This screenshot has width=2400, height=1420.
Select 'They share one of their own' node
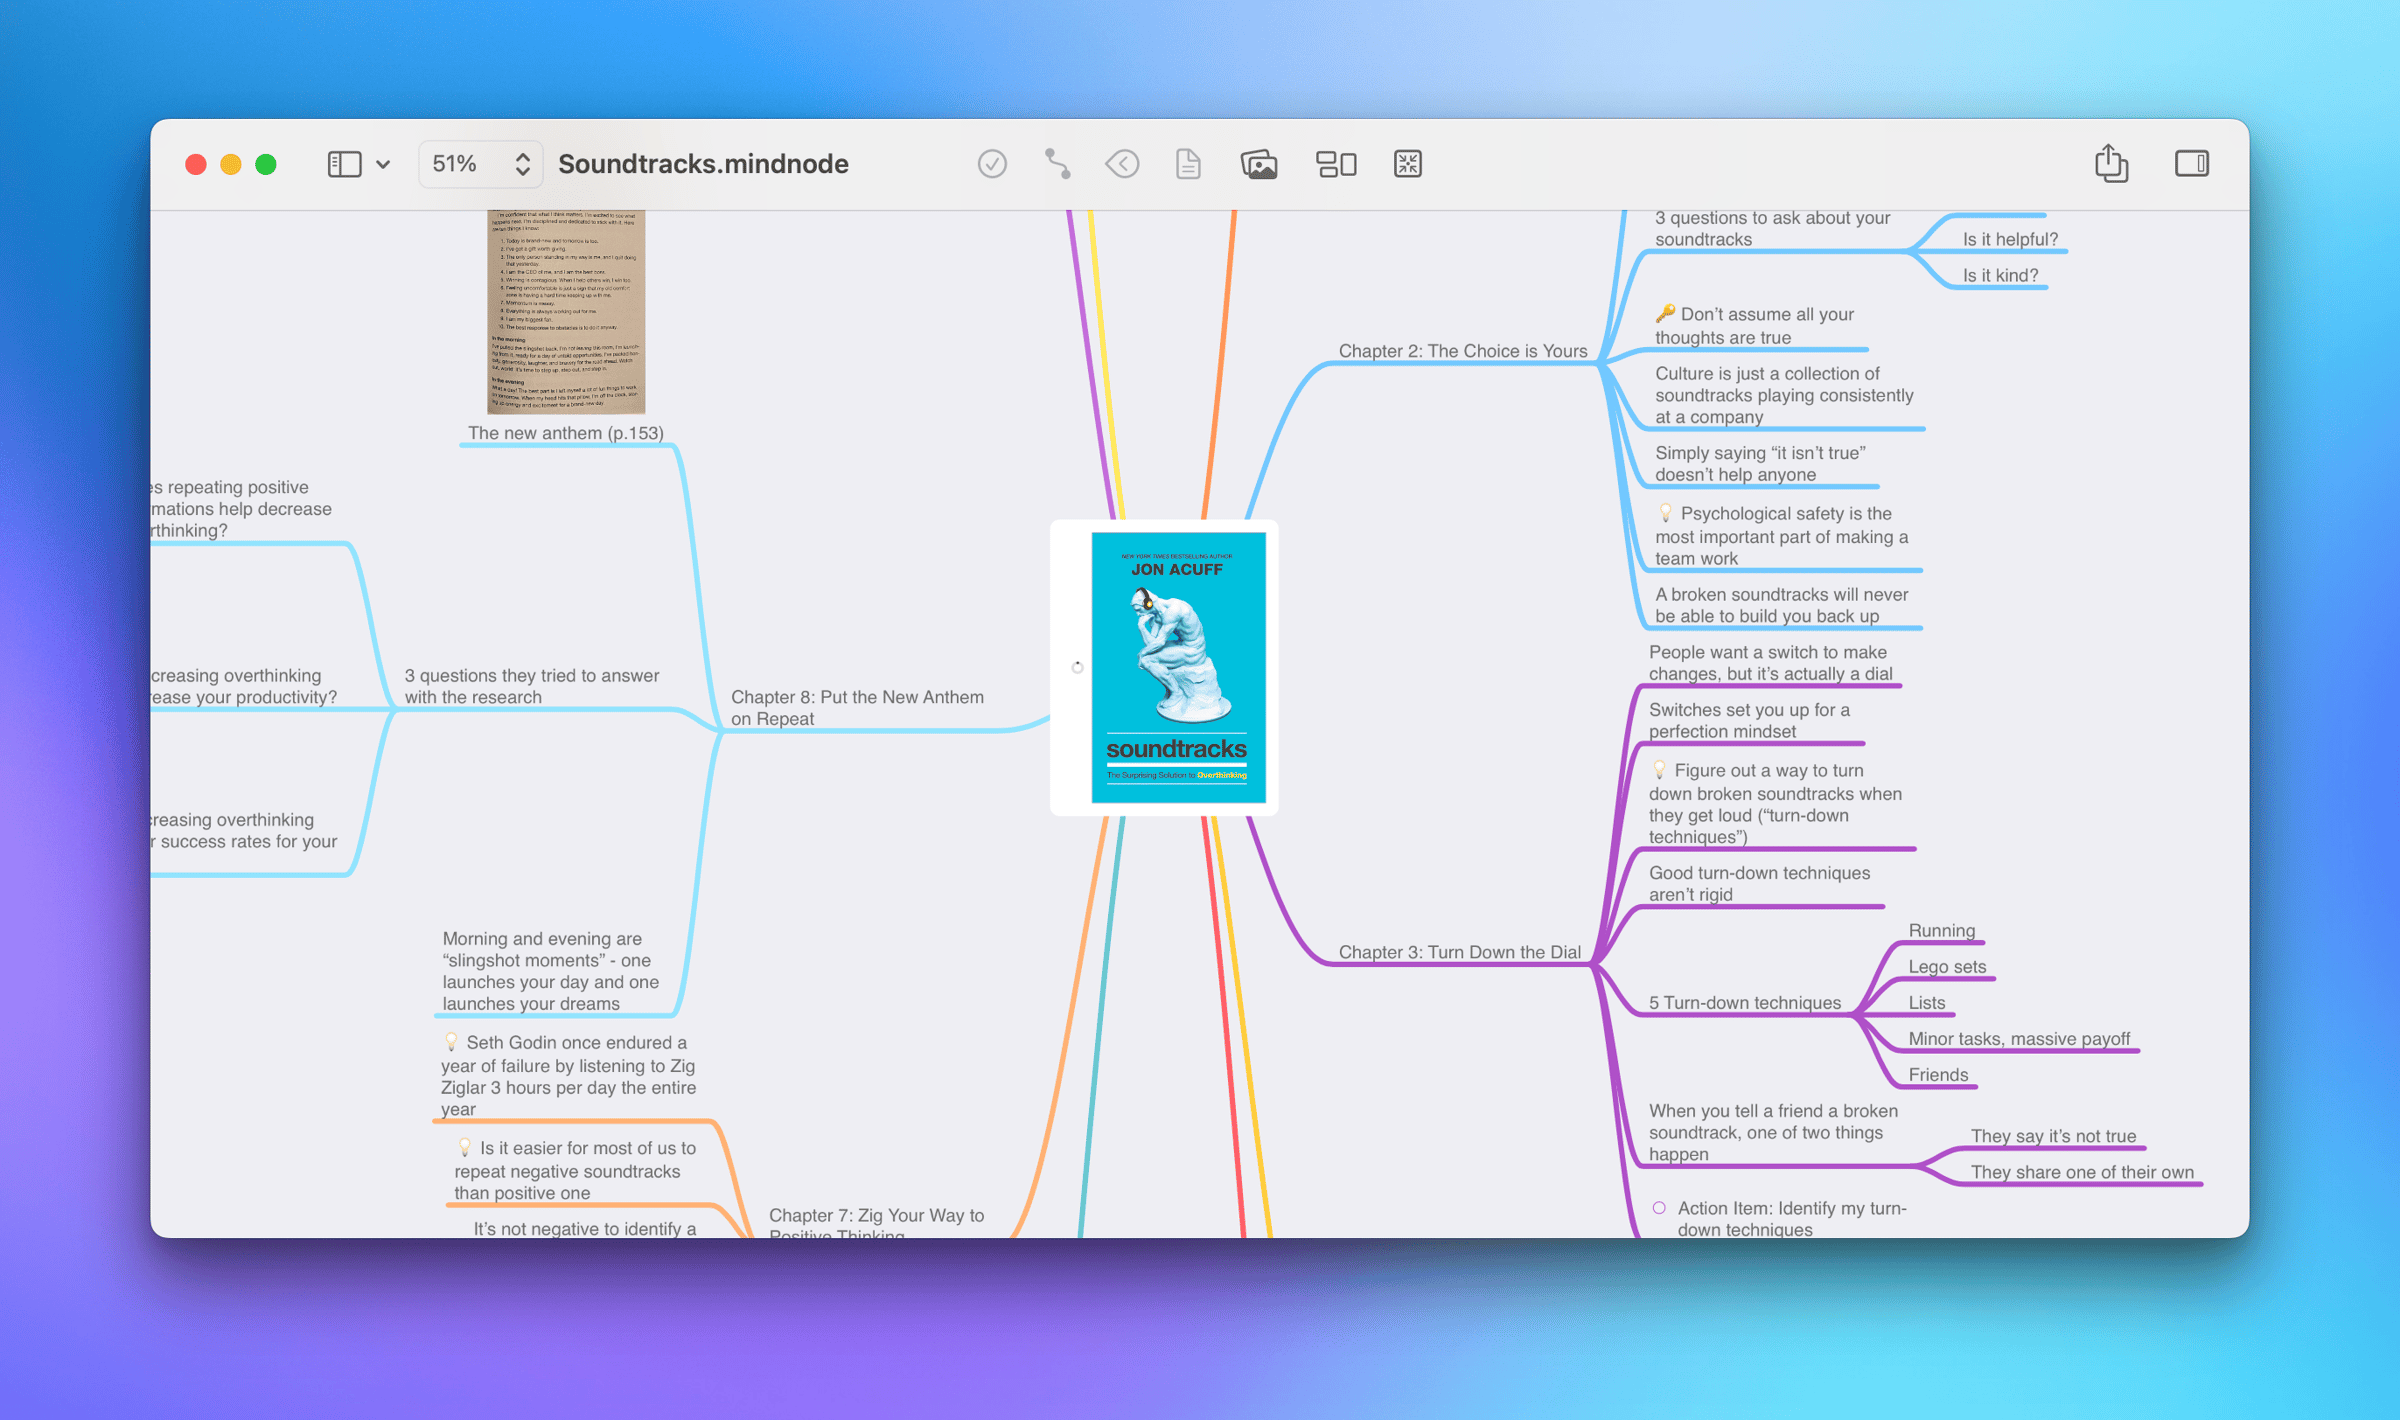tap(2082, 1172)
